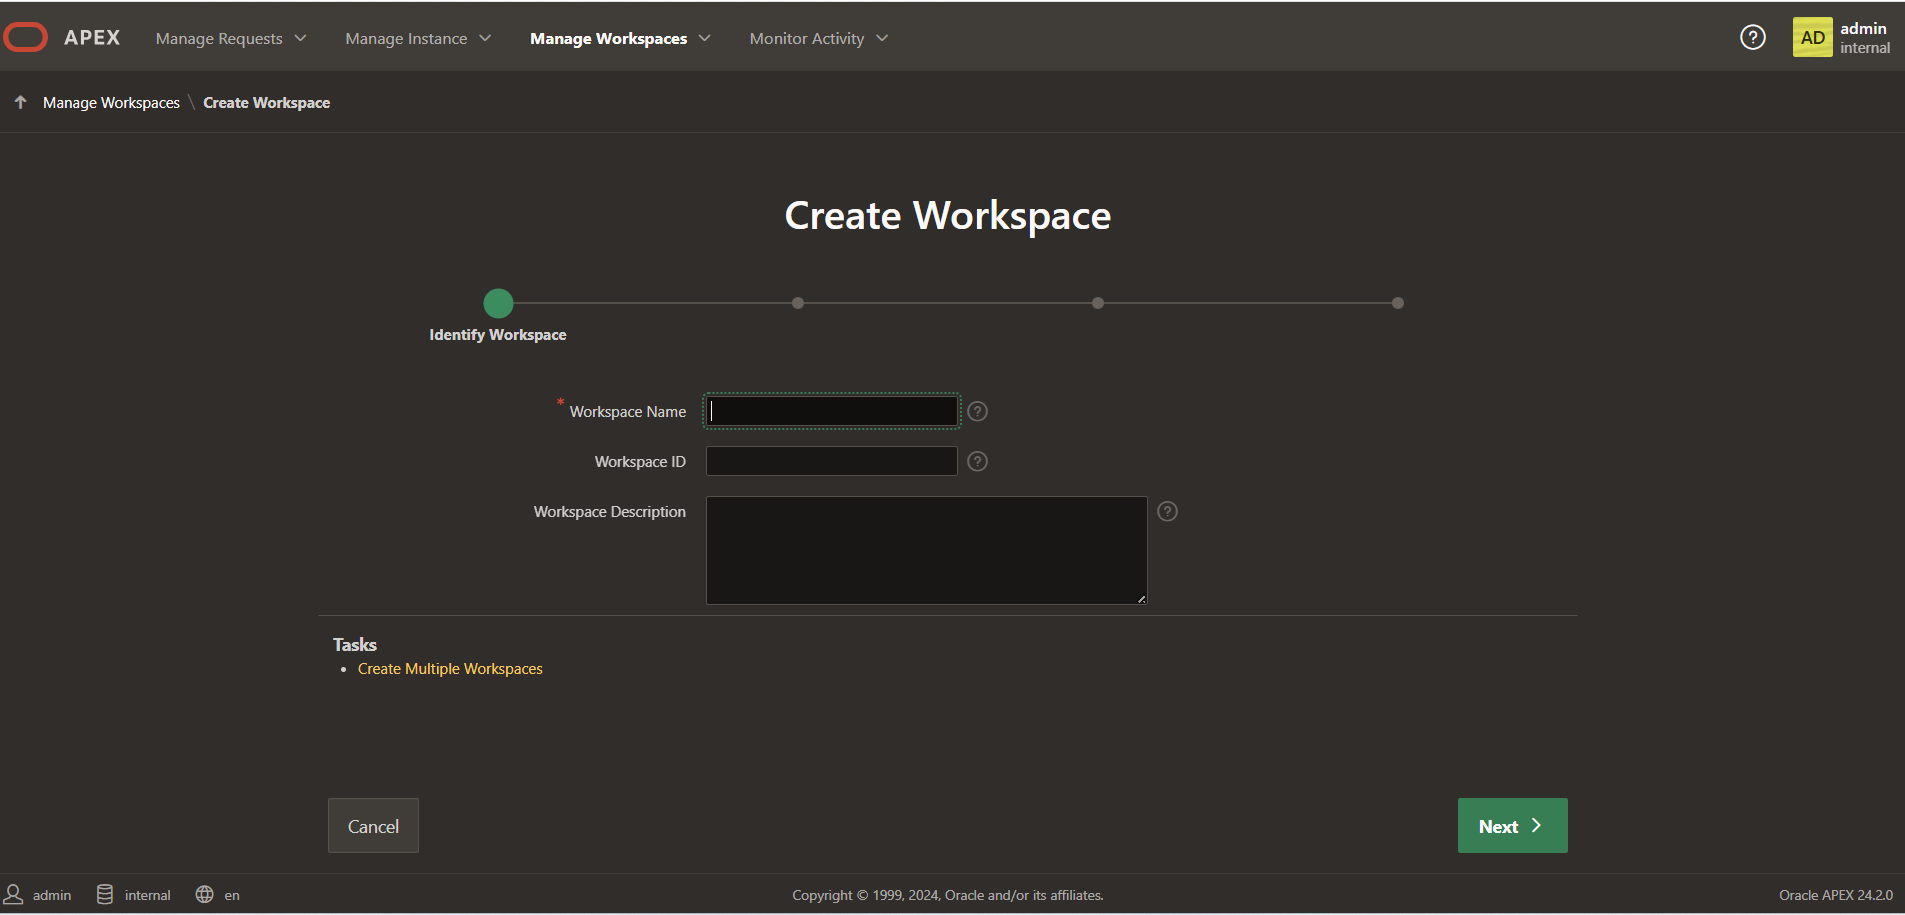Image resolution: width=1905 pixels, height=915 pixels.
Task: Click the 'admin' username text in footer
Action: pos(52,895)
